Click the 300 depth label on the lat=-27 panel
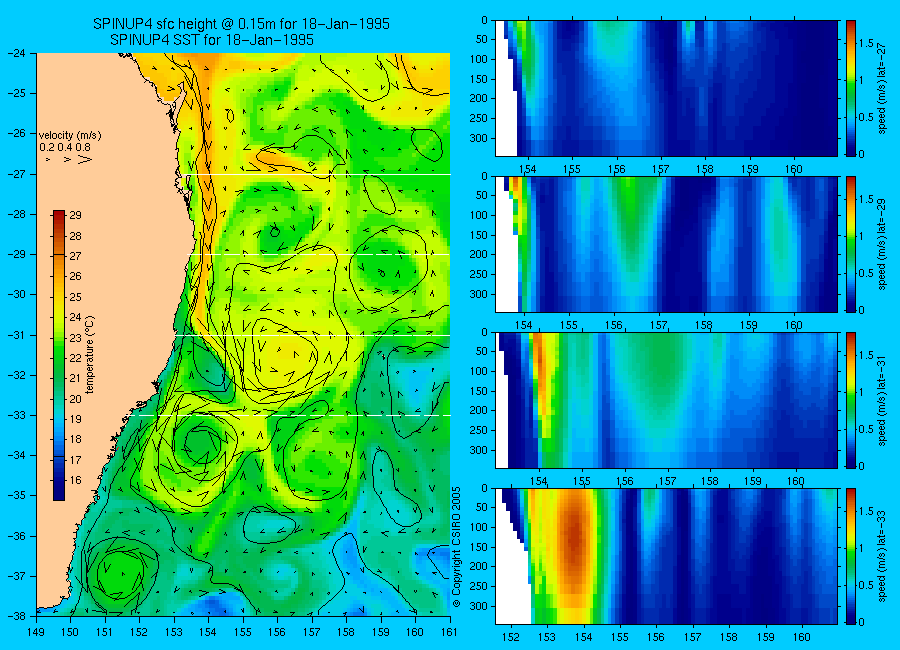Image resolution: width=900 pixels, height=650 pixels. [480, 138]
